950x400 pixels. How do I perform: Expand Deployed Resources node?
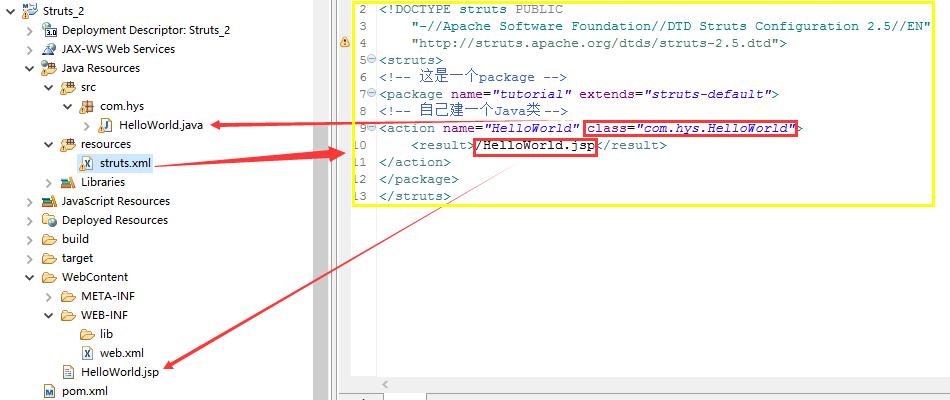point(30,220)
